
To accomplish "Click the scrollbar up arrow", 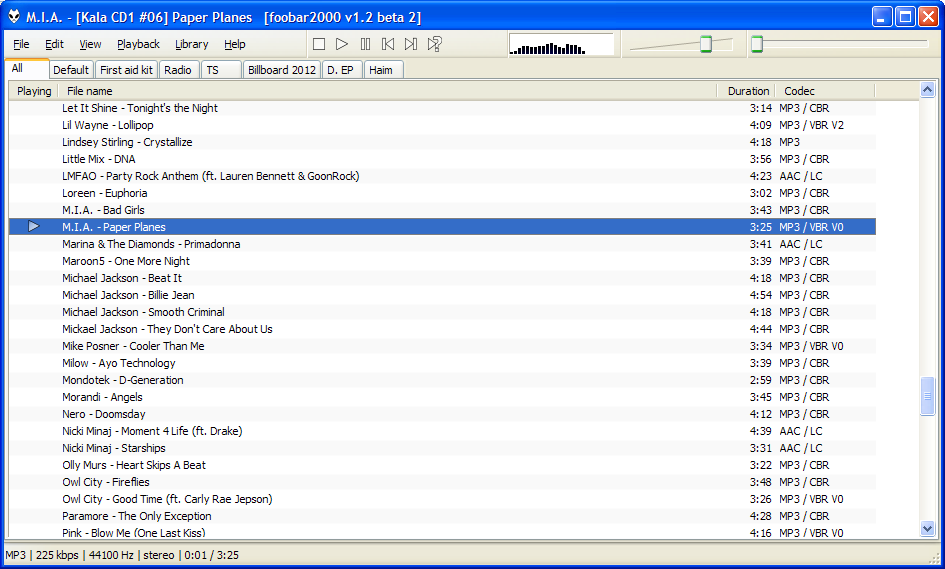I will 928,90.
